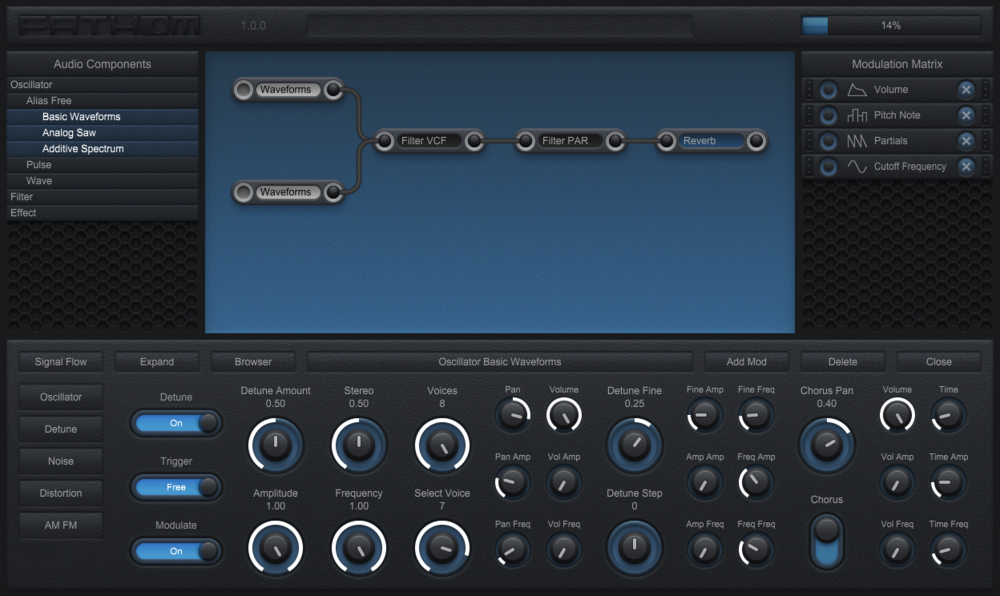The width and height of the screenshot is (1000, 596).
Task: Click the Partials sawtooth wave icon
Action: 857,141
